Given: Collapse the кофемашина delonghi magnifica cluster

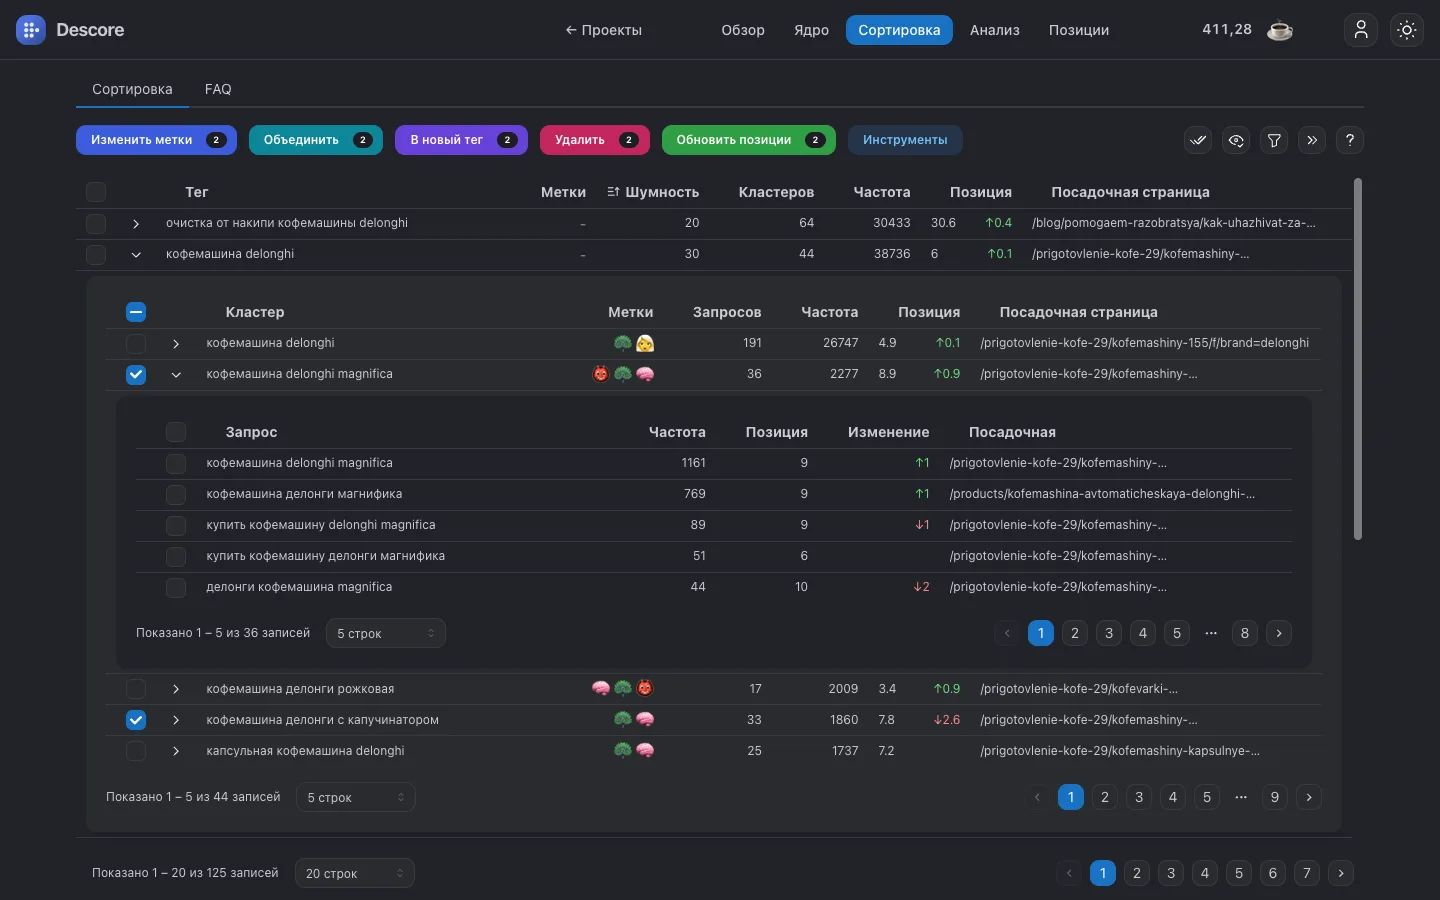Looking at the screenshot, I should click(x=176, y=374).
